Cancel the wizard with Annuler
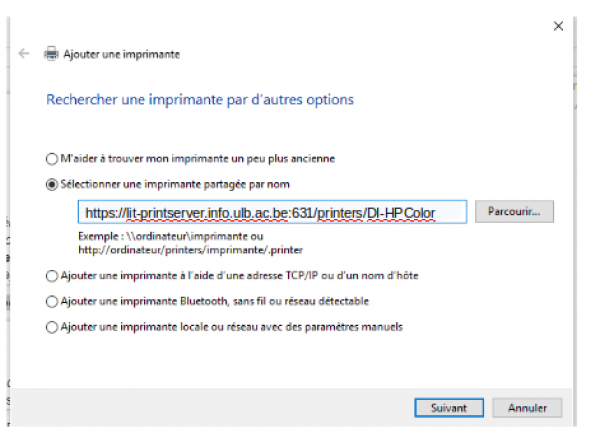 pos(527,408)
